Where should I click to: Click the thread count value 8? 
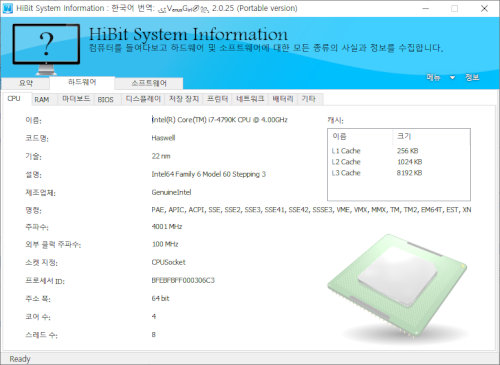tap(154, 334)
